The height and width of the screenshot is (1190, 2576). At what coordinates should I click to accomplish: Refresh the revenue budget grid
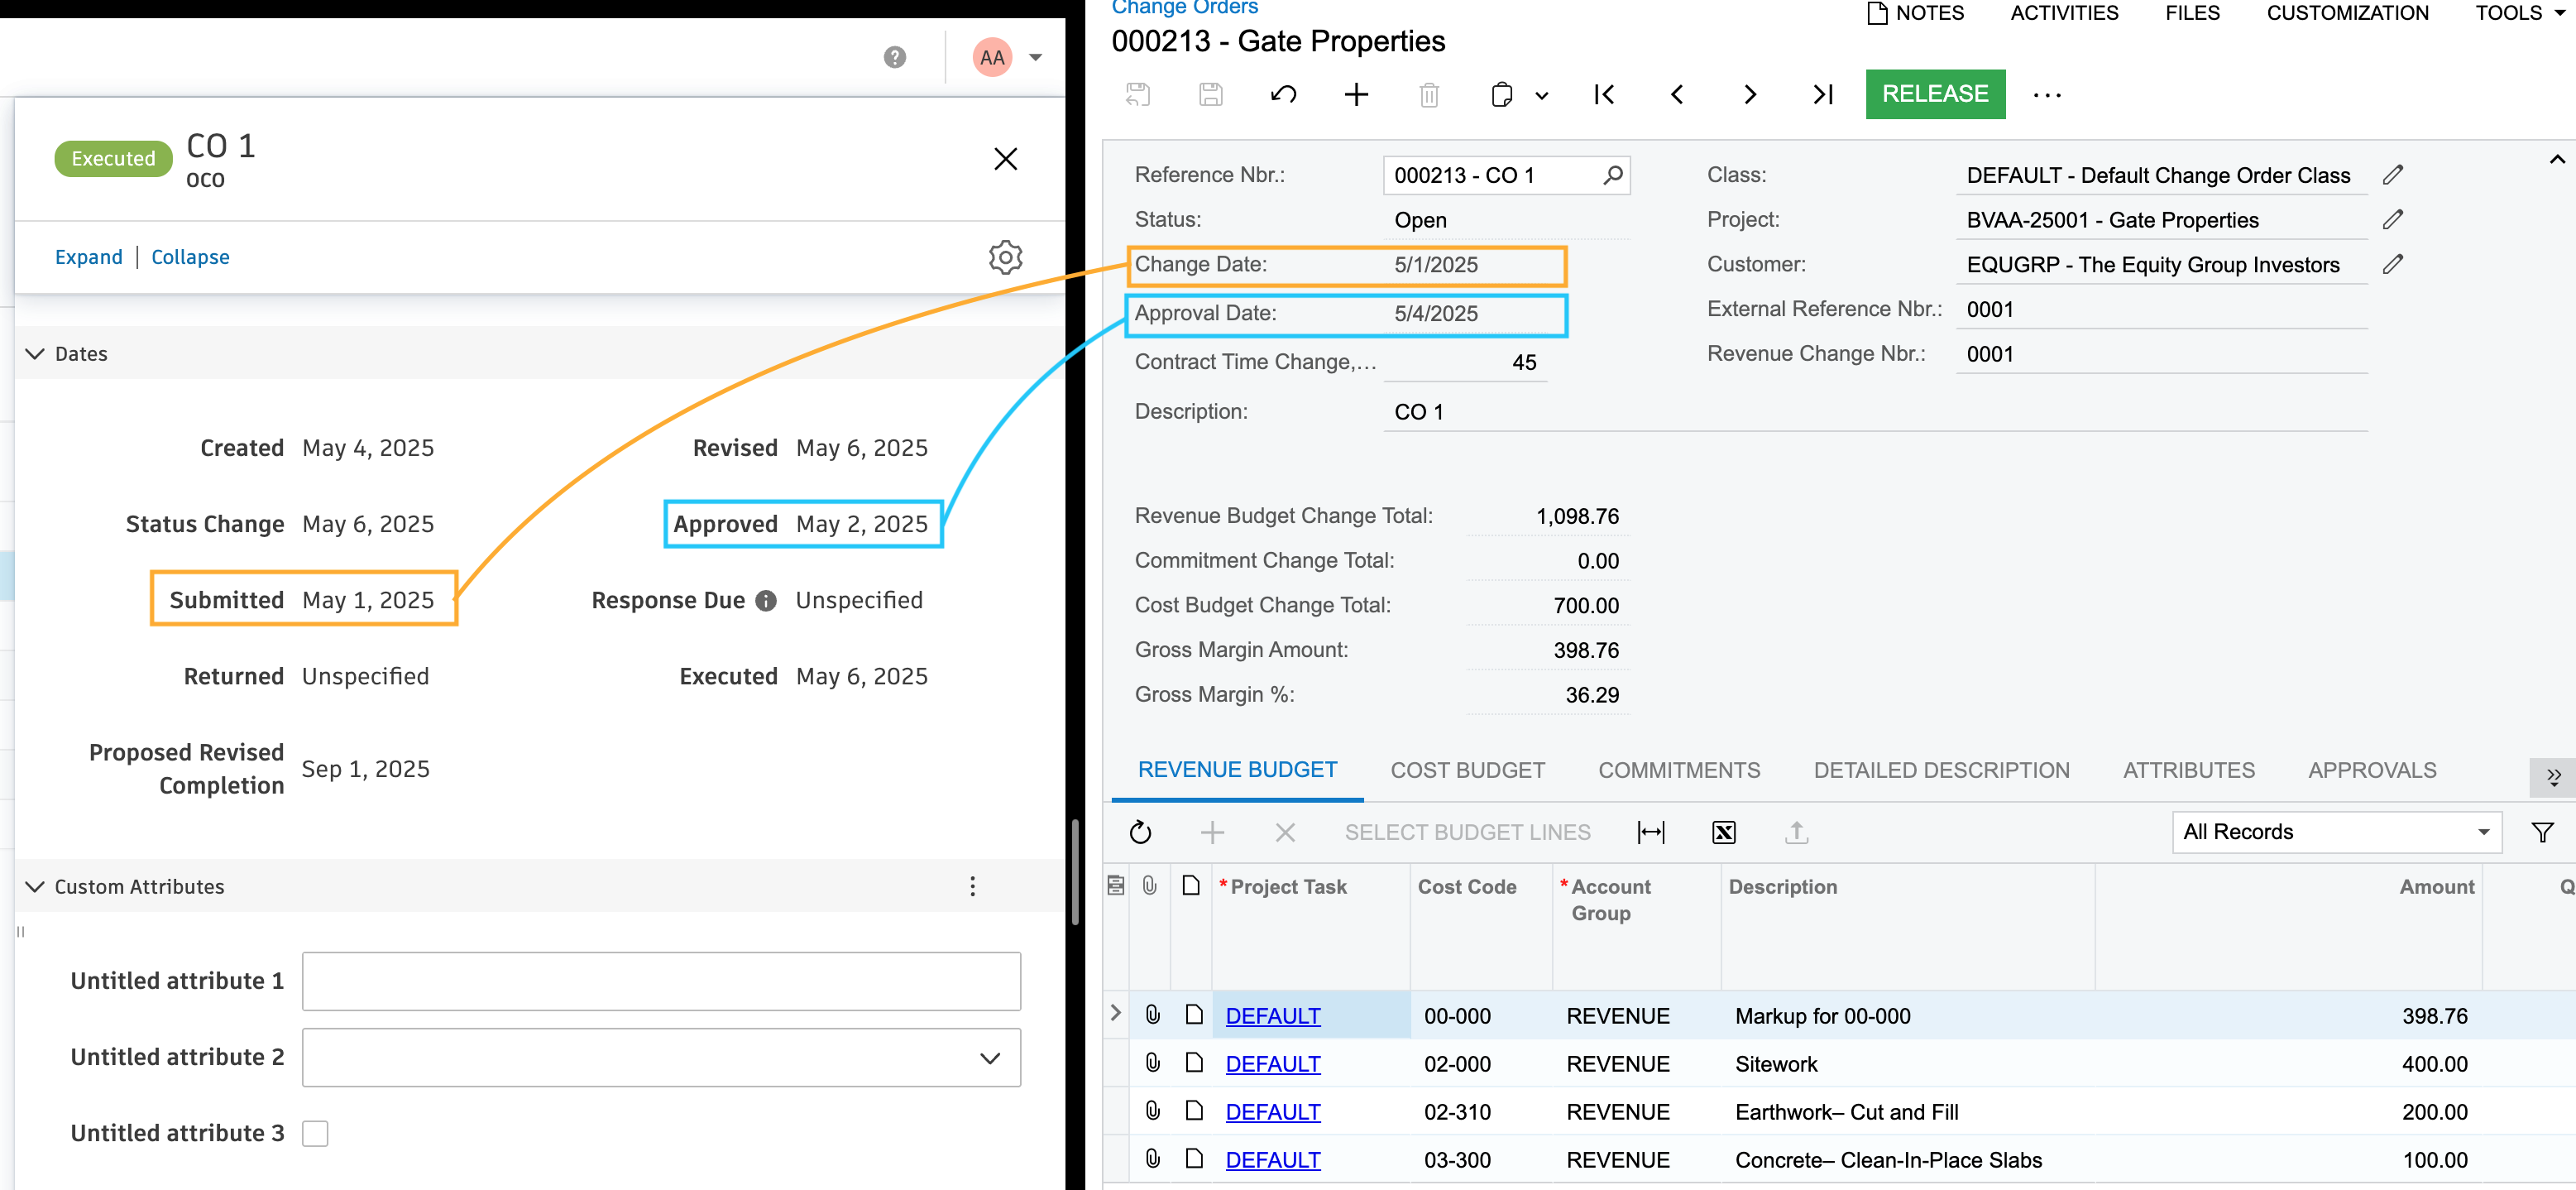tap(1140, 832)
